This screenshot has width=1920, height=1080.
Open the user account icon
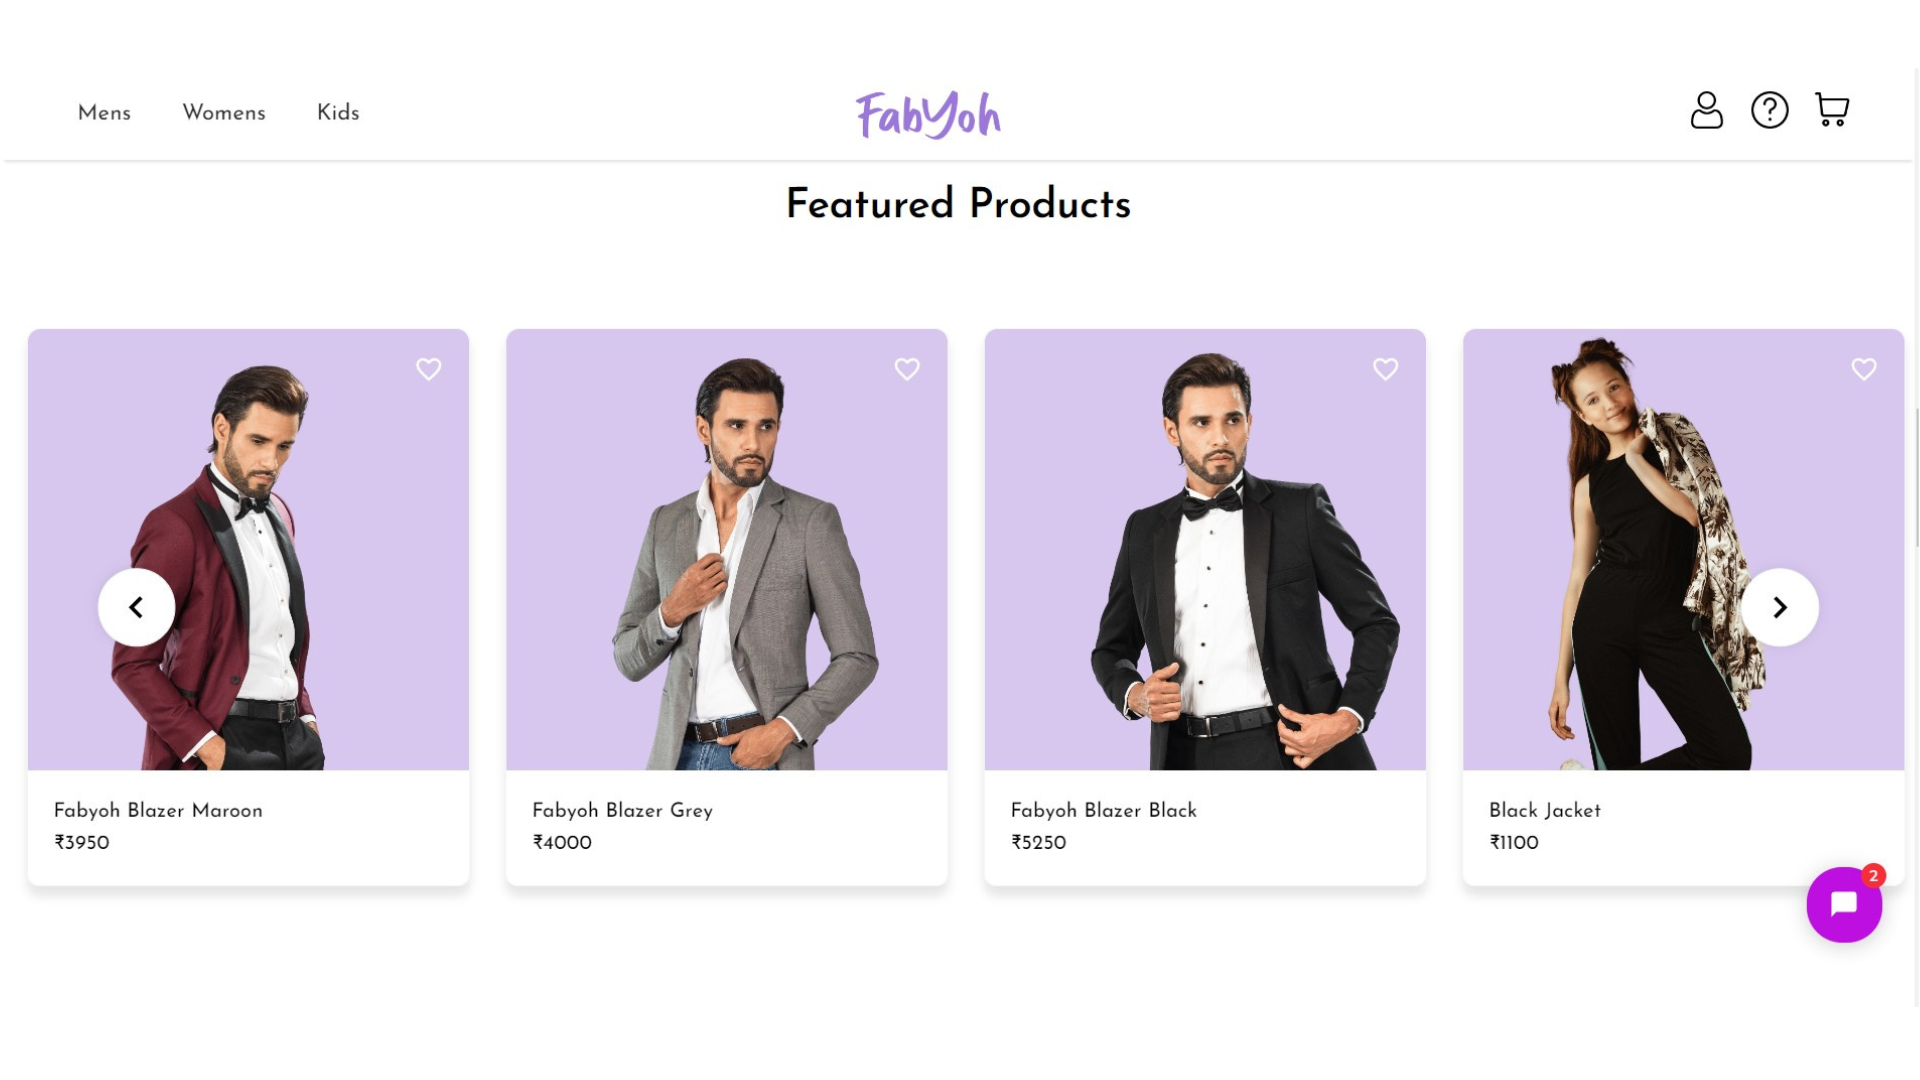[1706, 110]
